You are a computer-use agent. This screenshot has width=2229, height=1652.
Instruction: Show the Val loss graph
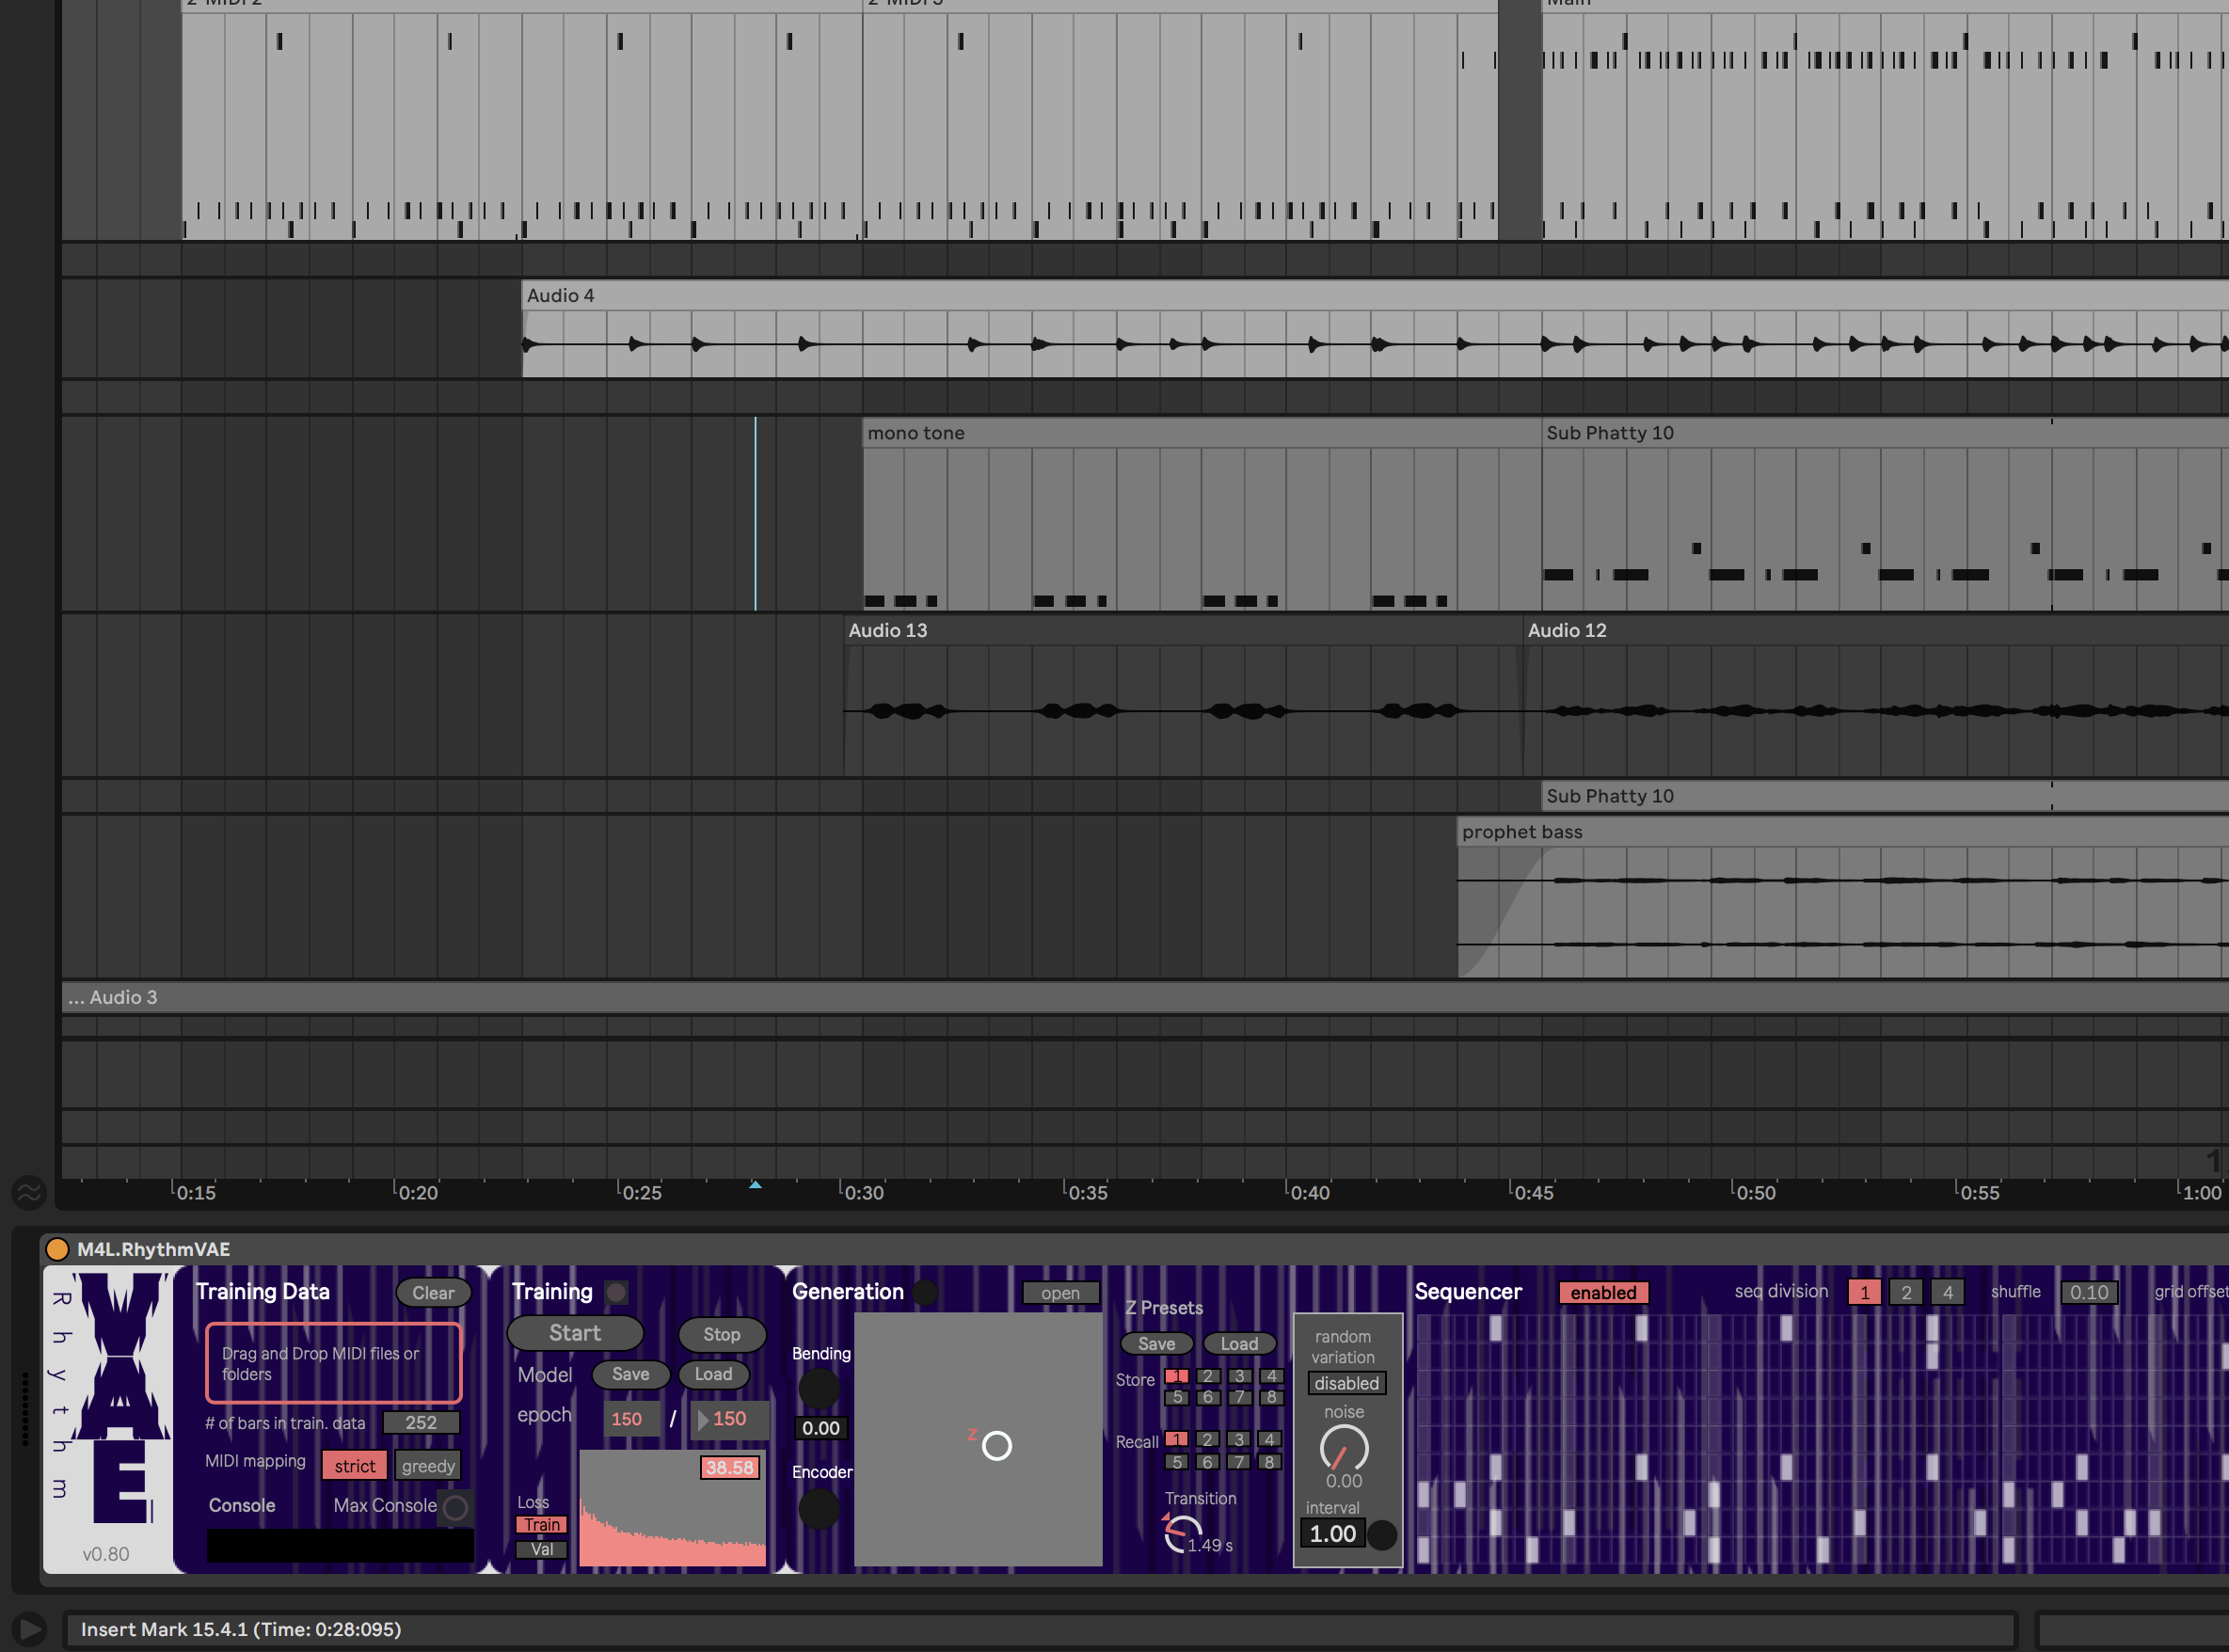[x=541, y=1549]
